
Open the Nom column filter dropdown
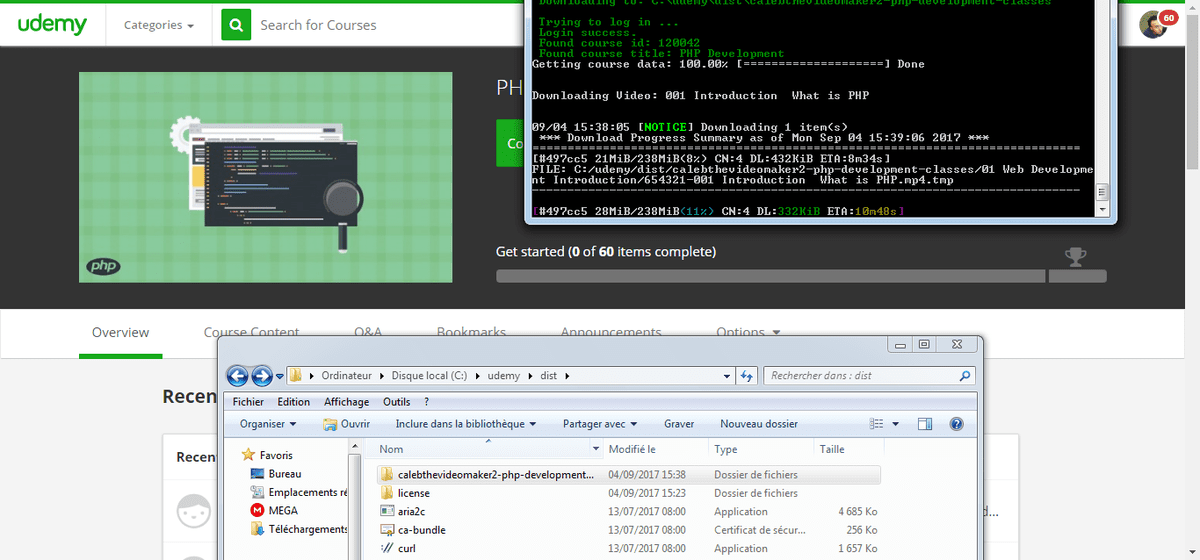[597, 450]
